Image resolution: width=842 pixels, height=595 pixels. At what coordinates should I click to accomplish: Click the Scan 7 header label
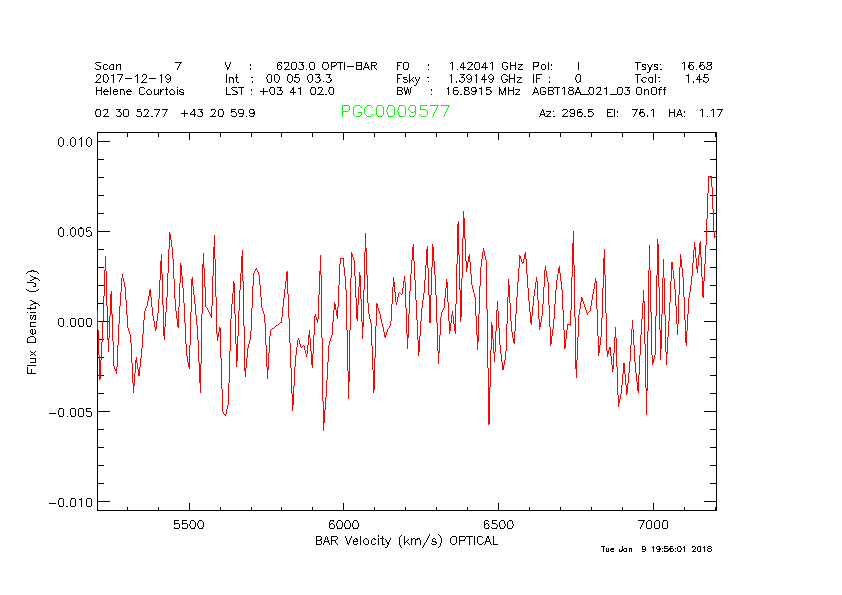pyautogui.click(x=138, y=66)
